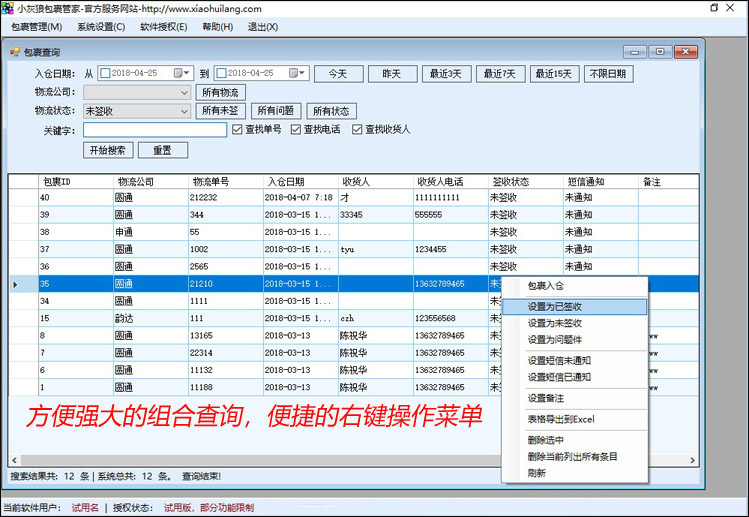Click 申通 cell in row 38
Viewport: 749px width, 517px height.
pyautogui.click(x=150, y=232)
